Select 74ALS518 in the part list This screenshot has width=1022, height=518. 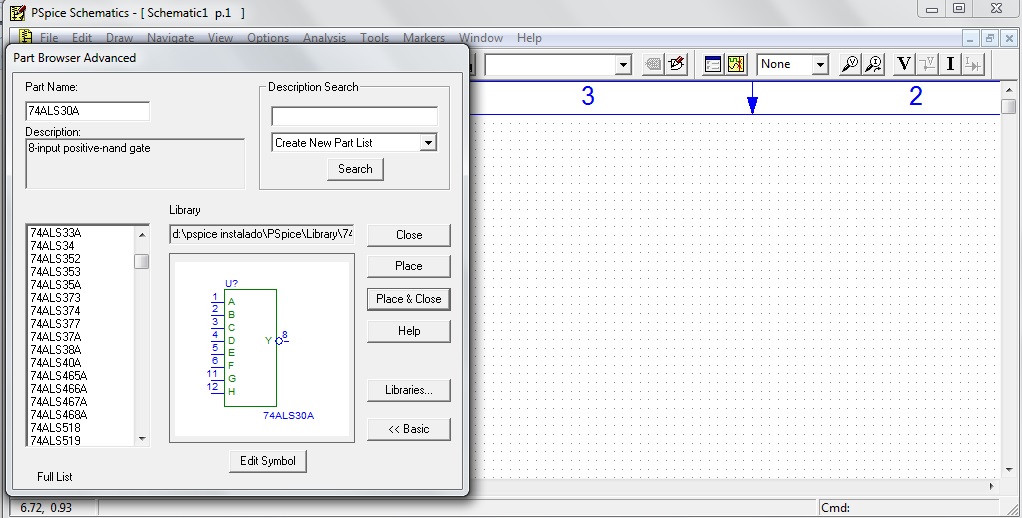pyautogui.click(x=55, y=428)
